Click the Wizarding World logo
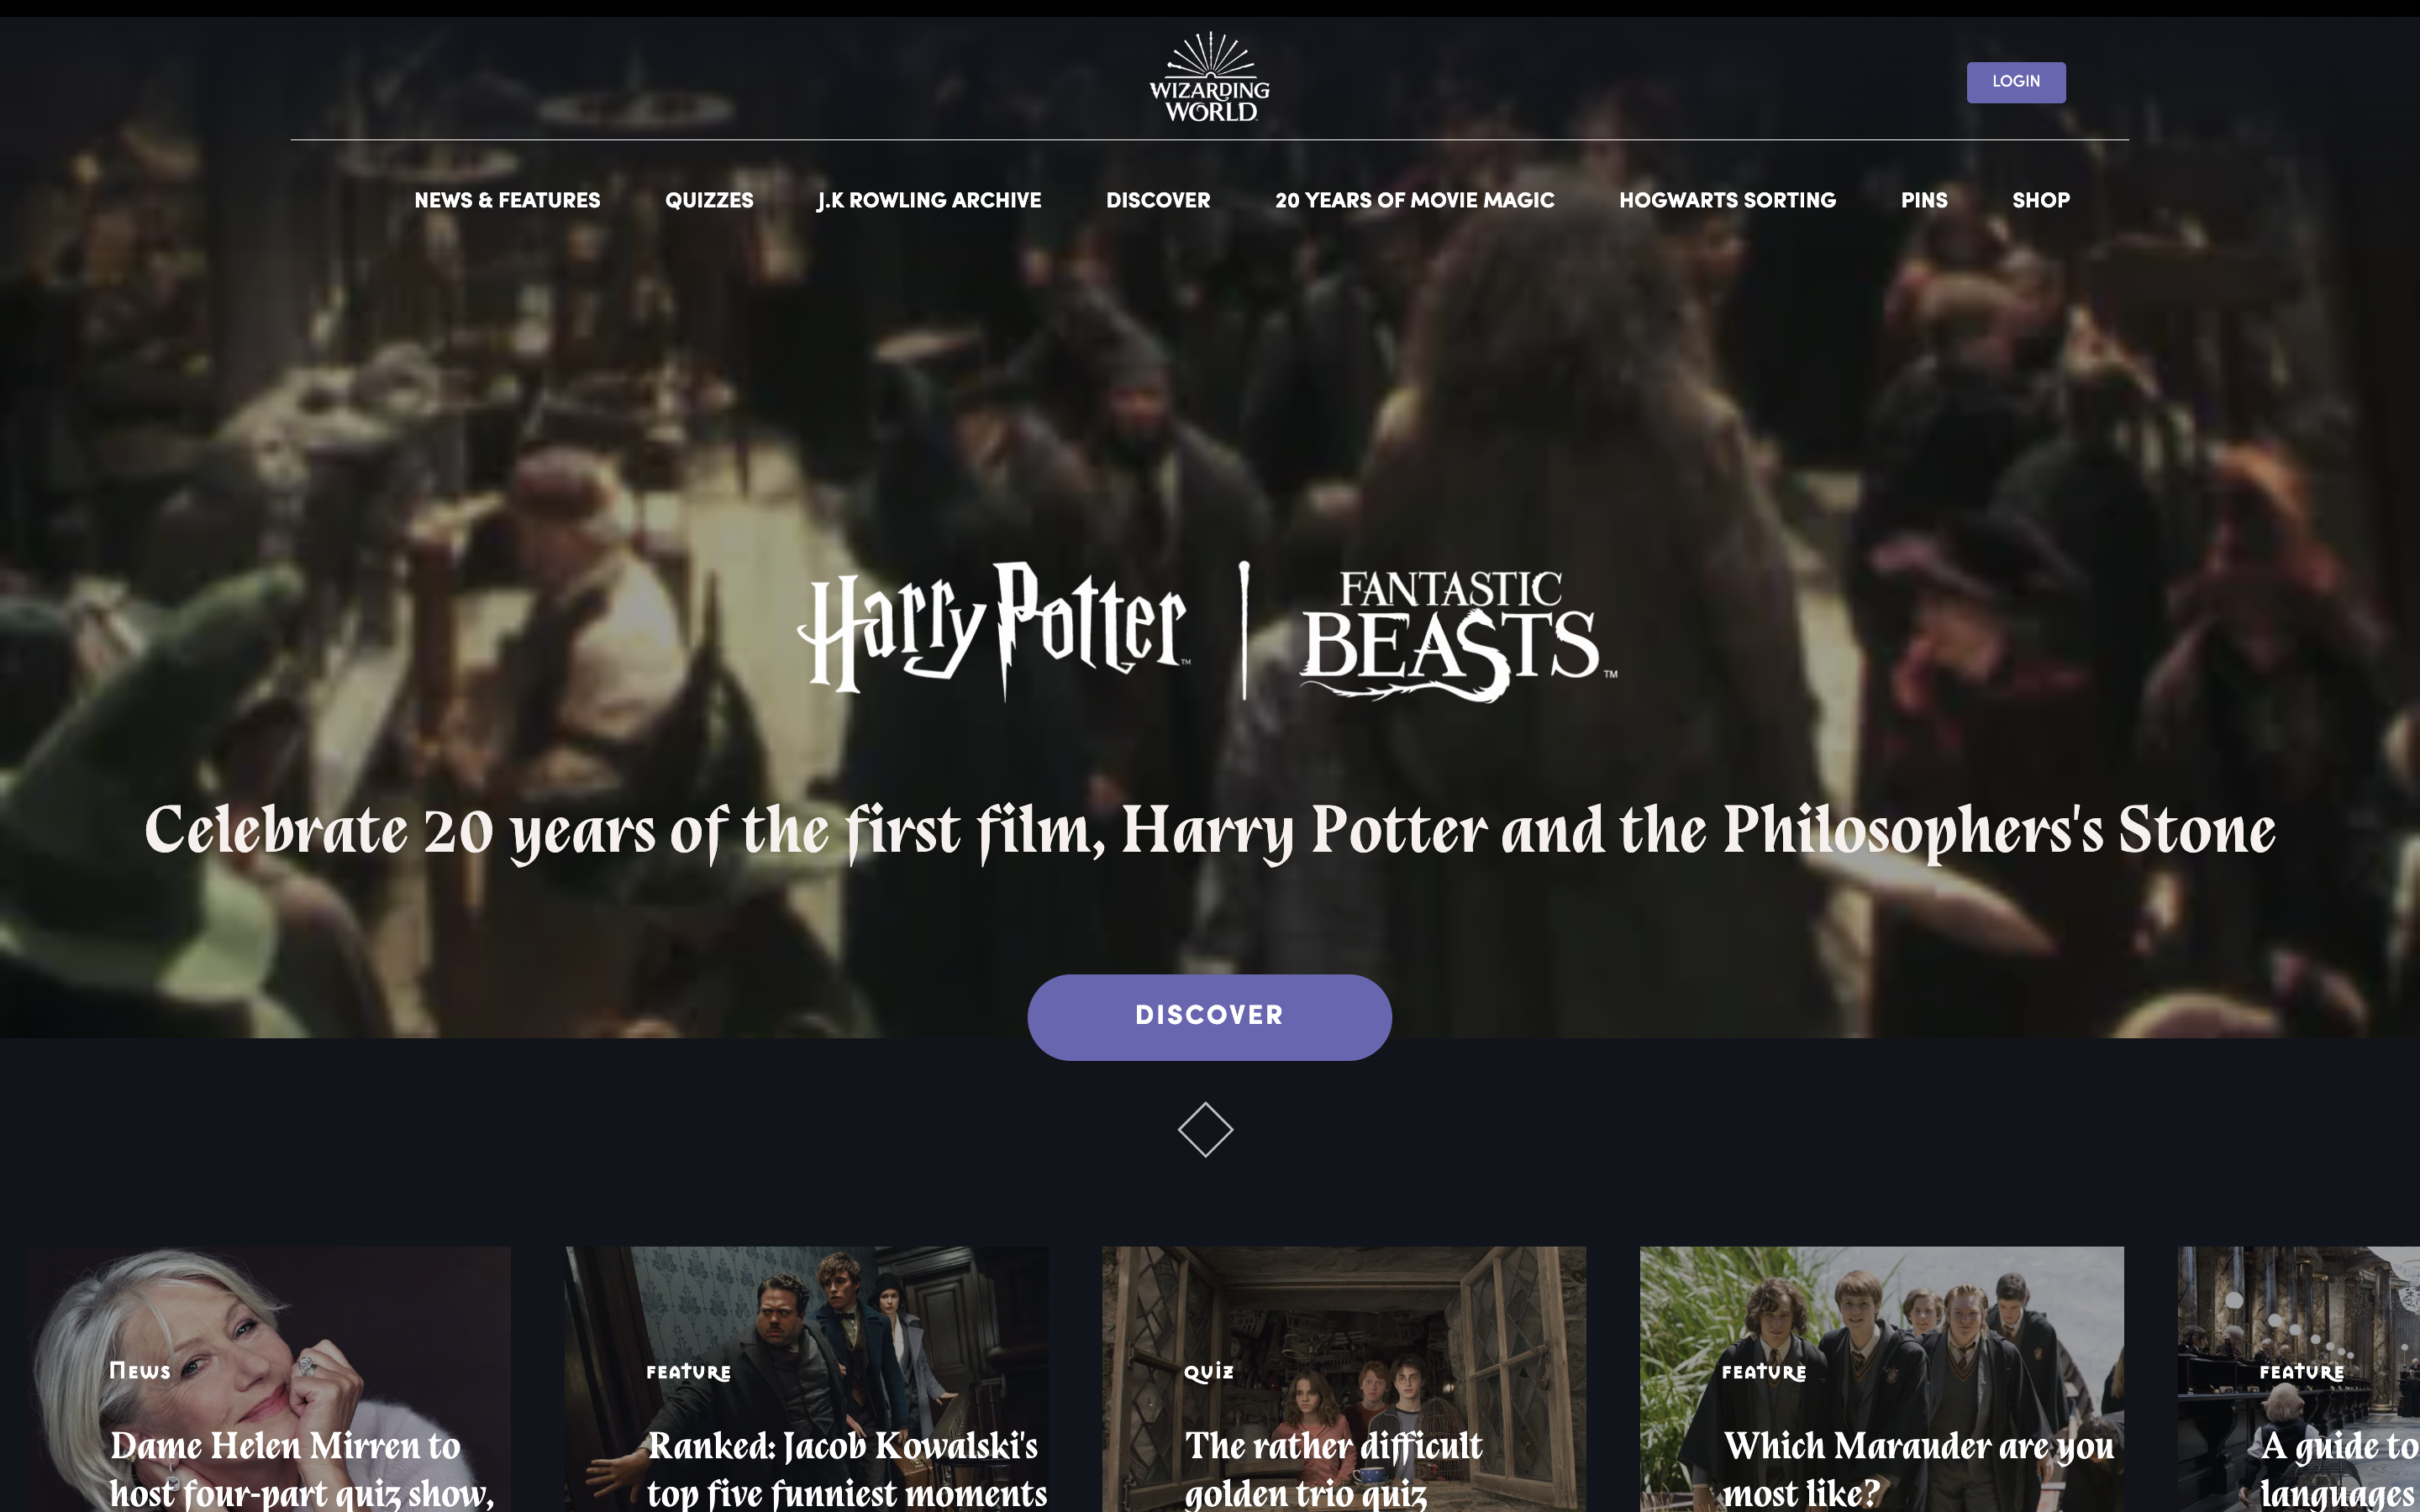 1209,79
